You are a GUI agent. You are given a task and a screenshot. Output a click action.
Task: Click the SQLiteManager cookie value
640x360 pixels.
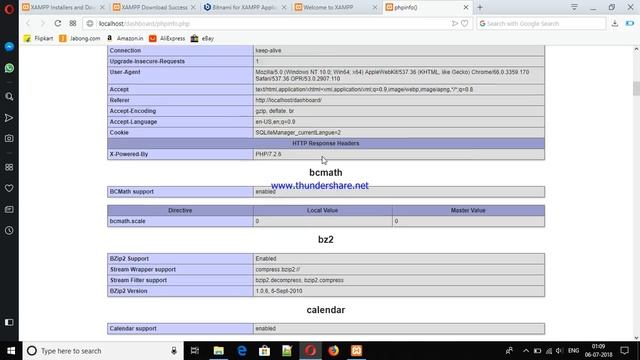[x=298, y=133]
